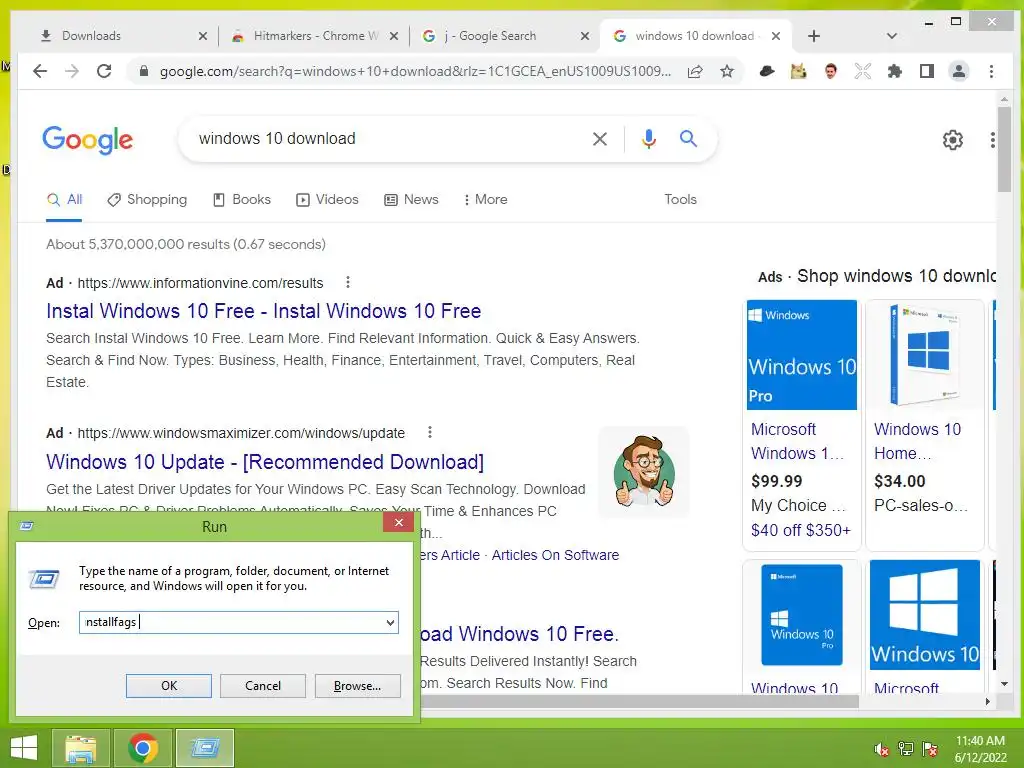1024x768 pixels.
Task: Open the crossed-tools extension icon
Action: pos(863,71)
